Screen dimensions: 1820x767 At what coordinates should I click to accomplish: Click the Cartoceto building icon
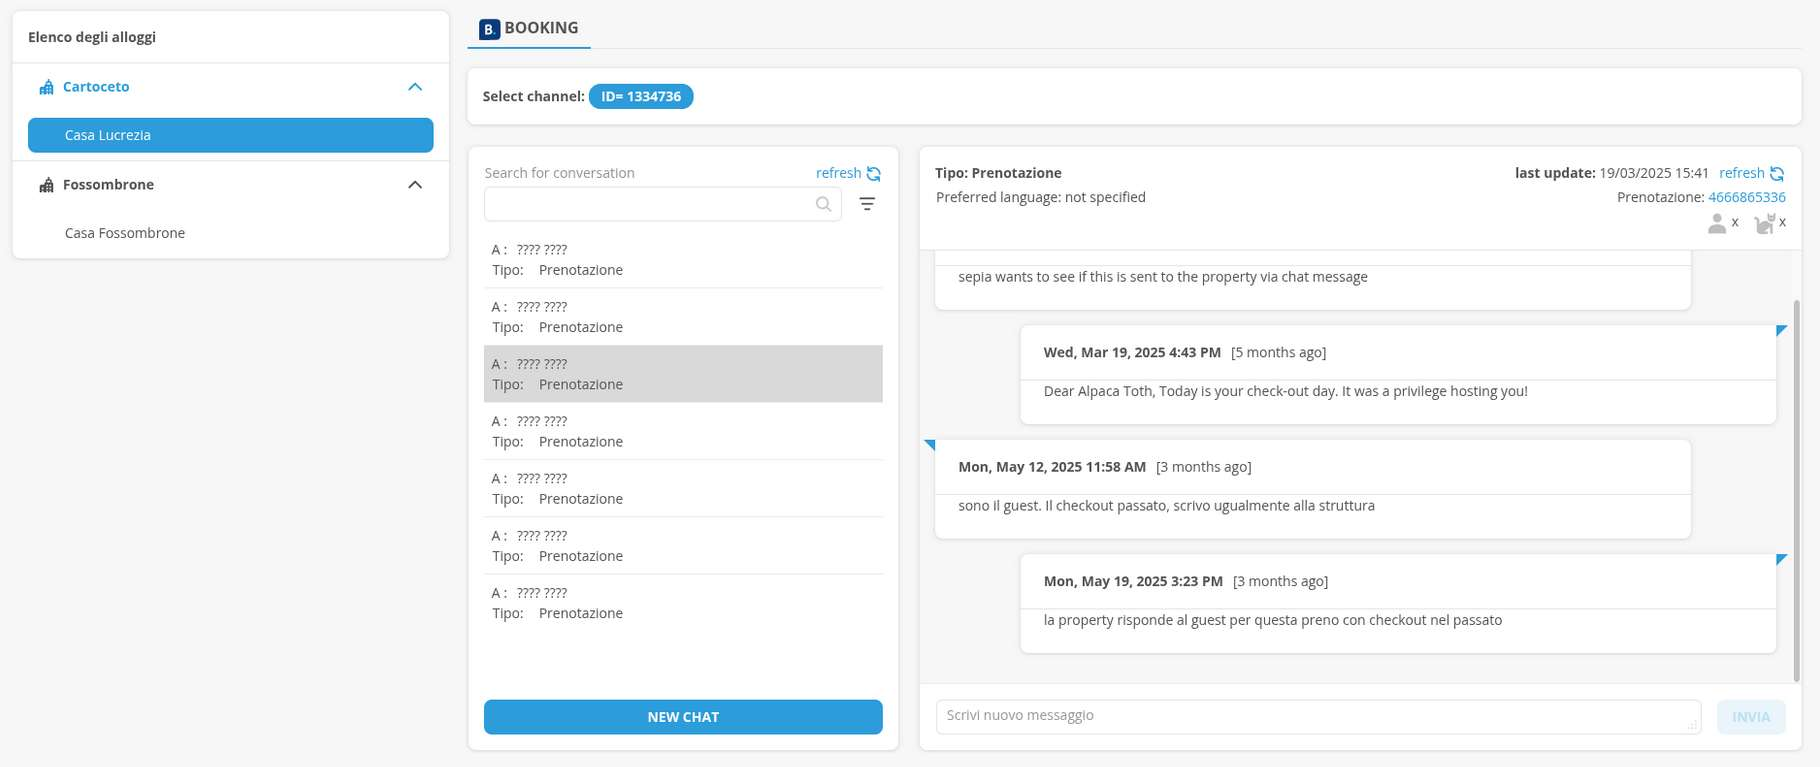pyautogui.click(x=46, y=87)
